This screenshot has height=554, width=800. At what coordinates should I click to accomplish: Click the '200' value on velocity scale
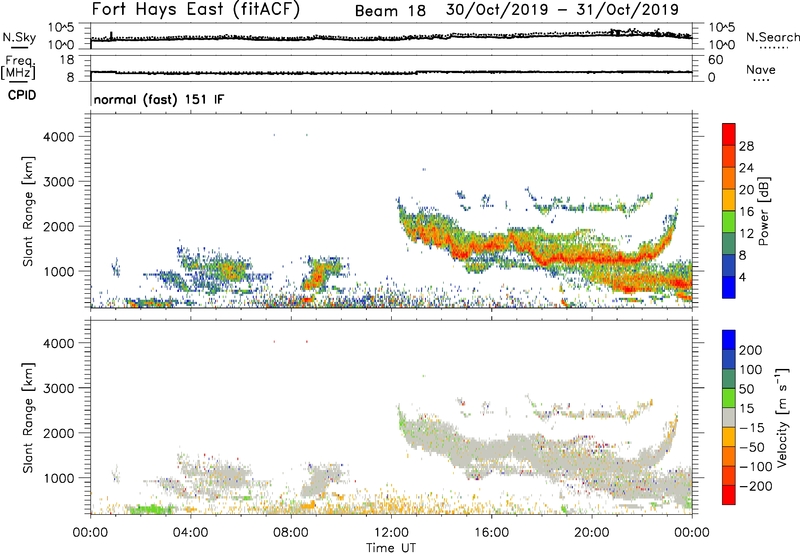click(x=751, y=350)
